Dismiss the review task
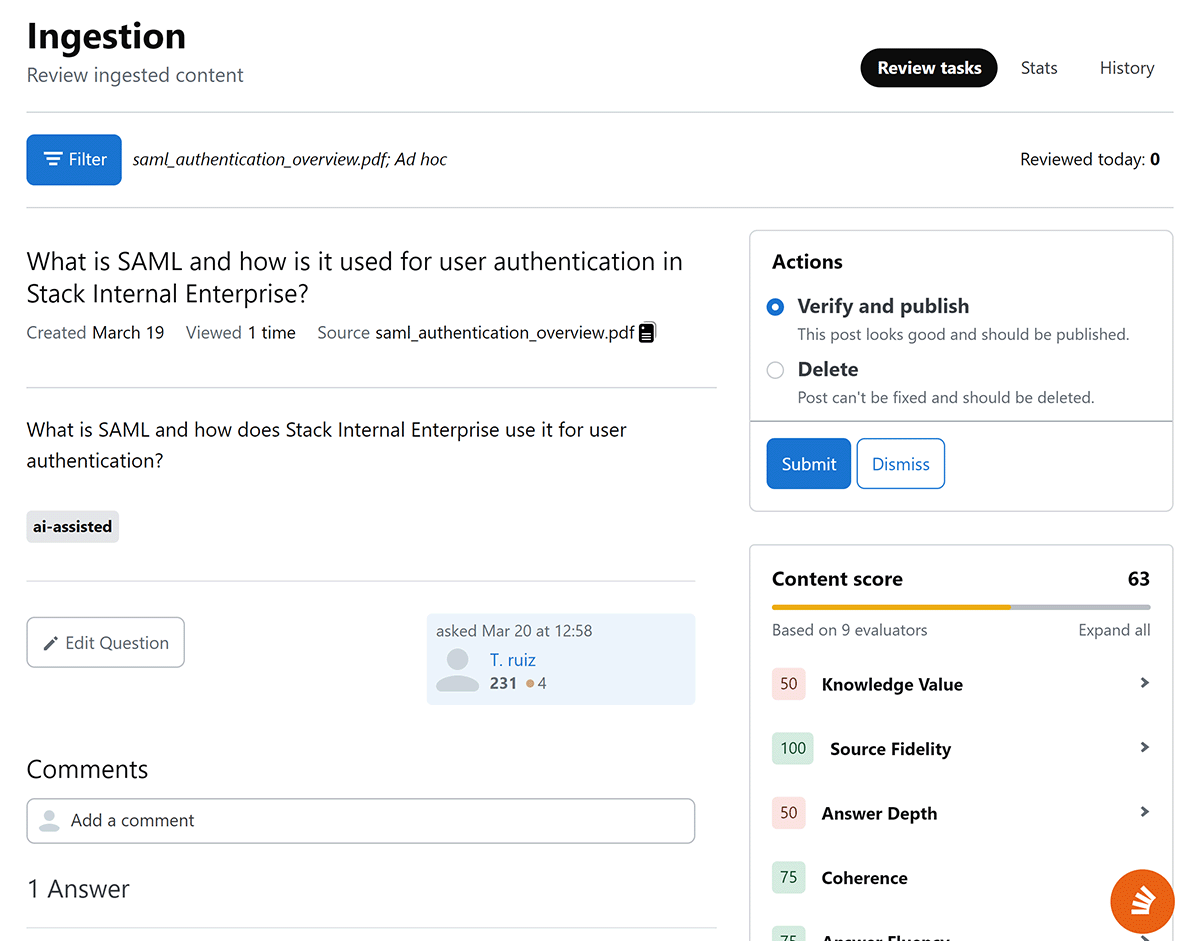Screen dimensions: 1200x941 click(x=900, y=464)
